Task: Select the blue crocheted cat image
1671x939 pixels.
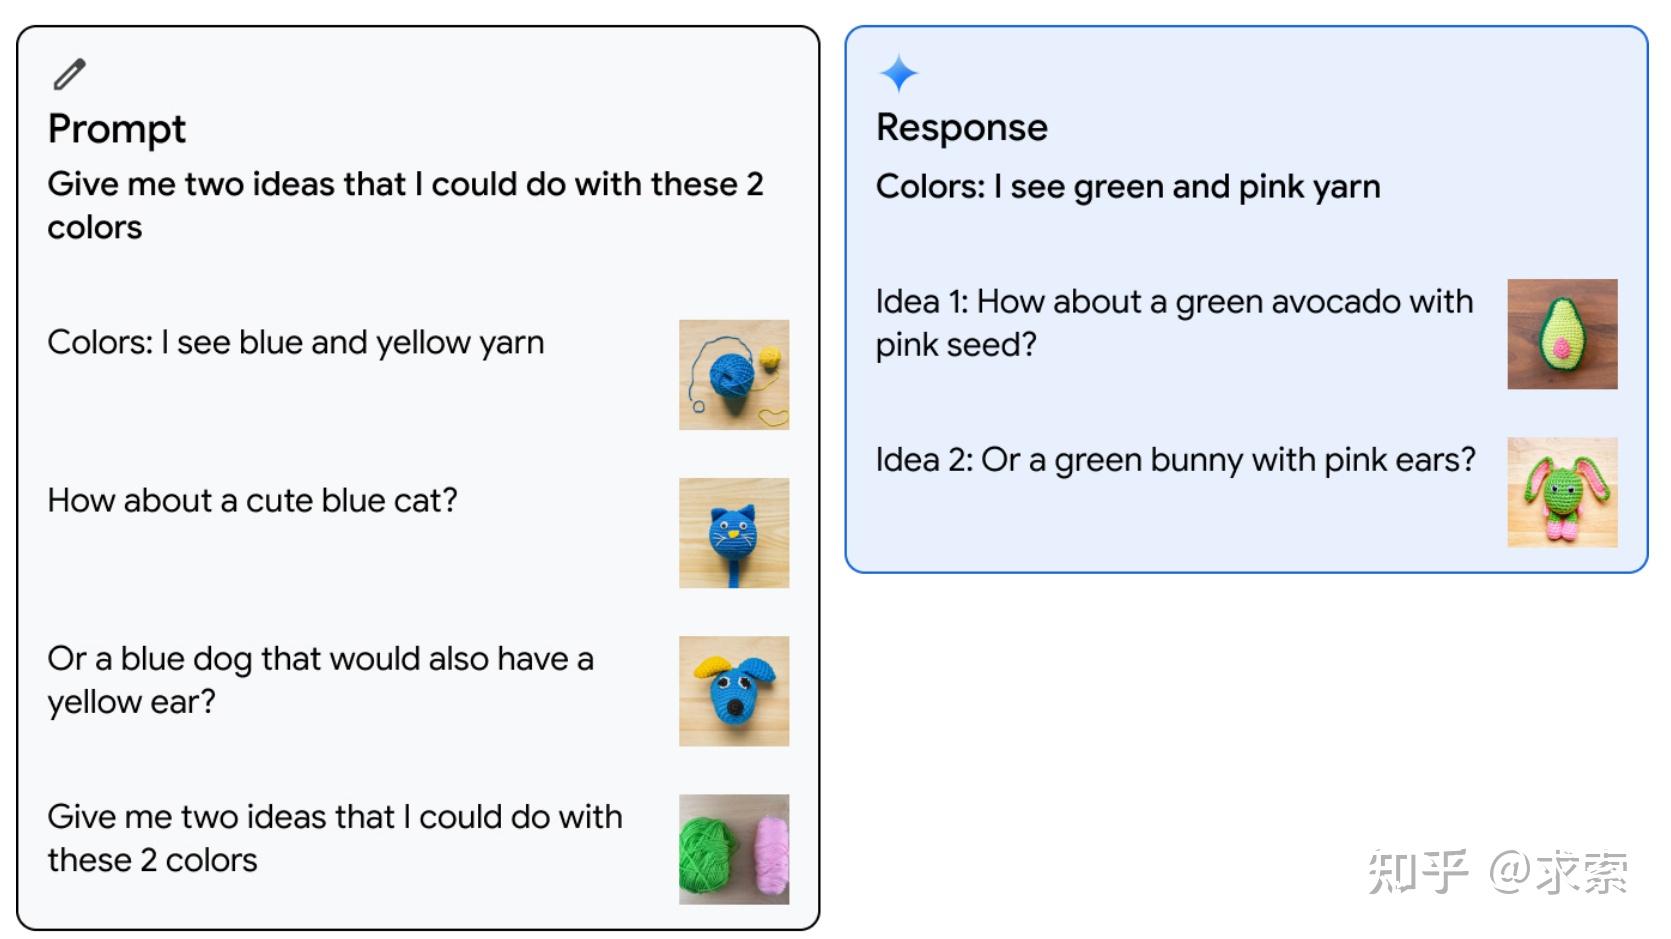Action: pos(734,533)
